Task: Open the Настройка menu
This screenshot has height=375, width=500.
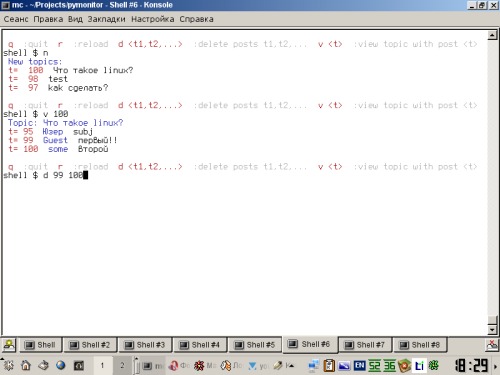Action: (152, 19)
